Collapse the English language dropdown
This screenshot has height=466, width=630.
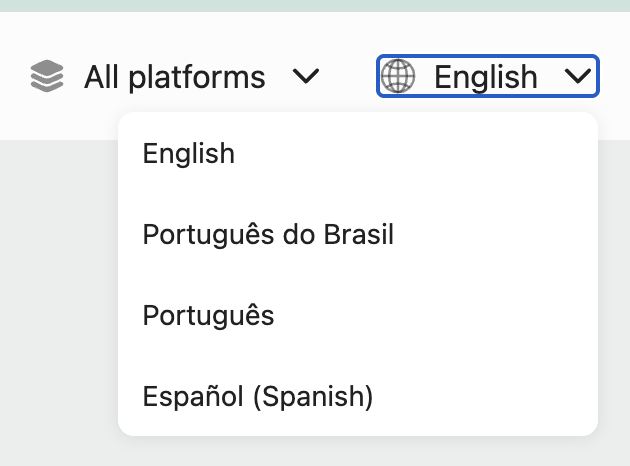click(x=488, y=76)
